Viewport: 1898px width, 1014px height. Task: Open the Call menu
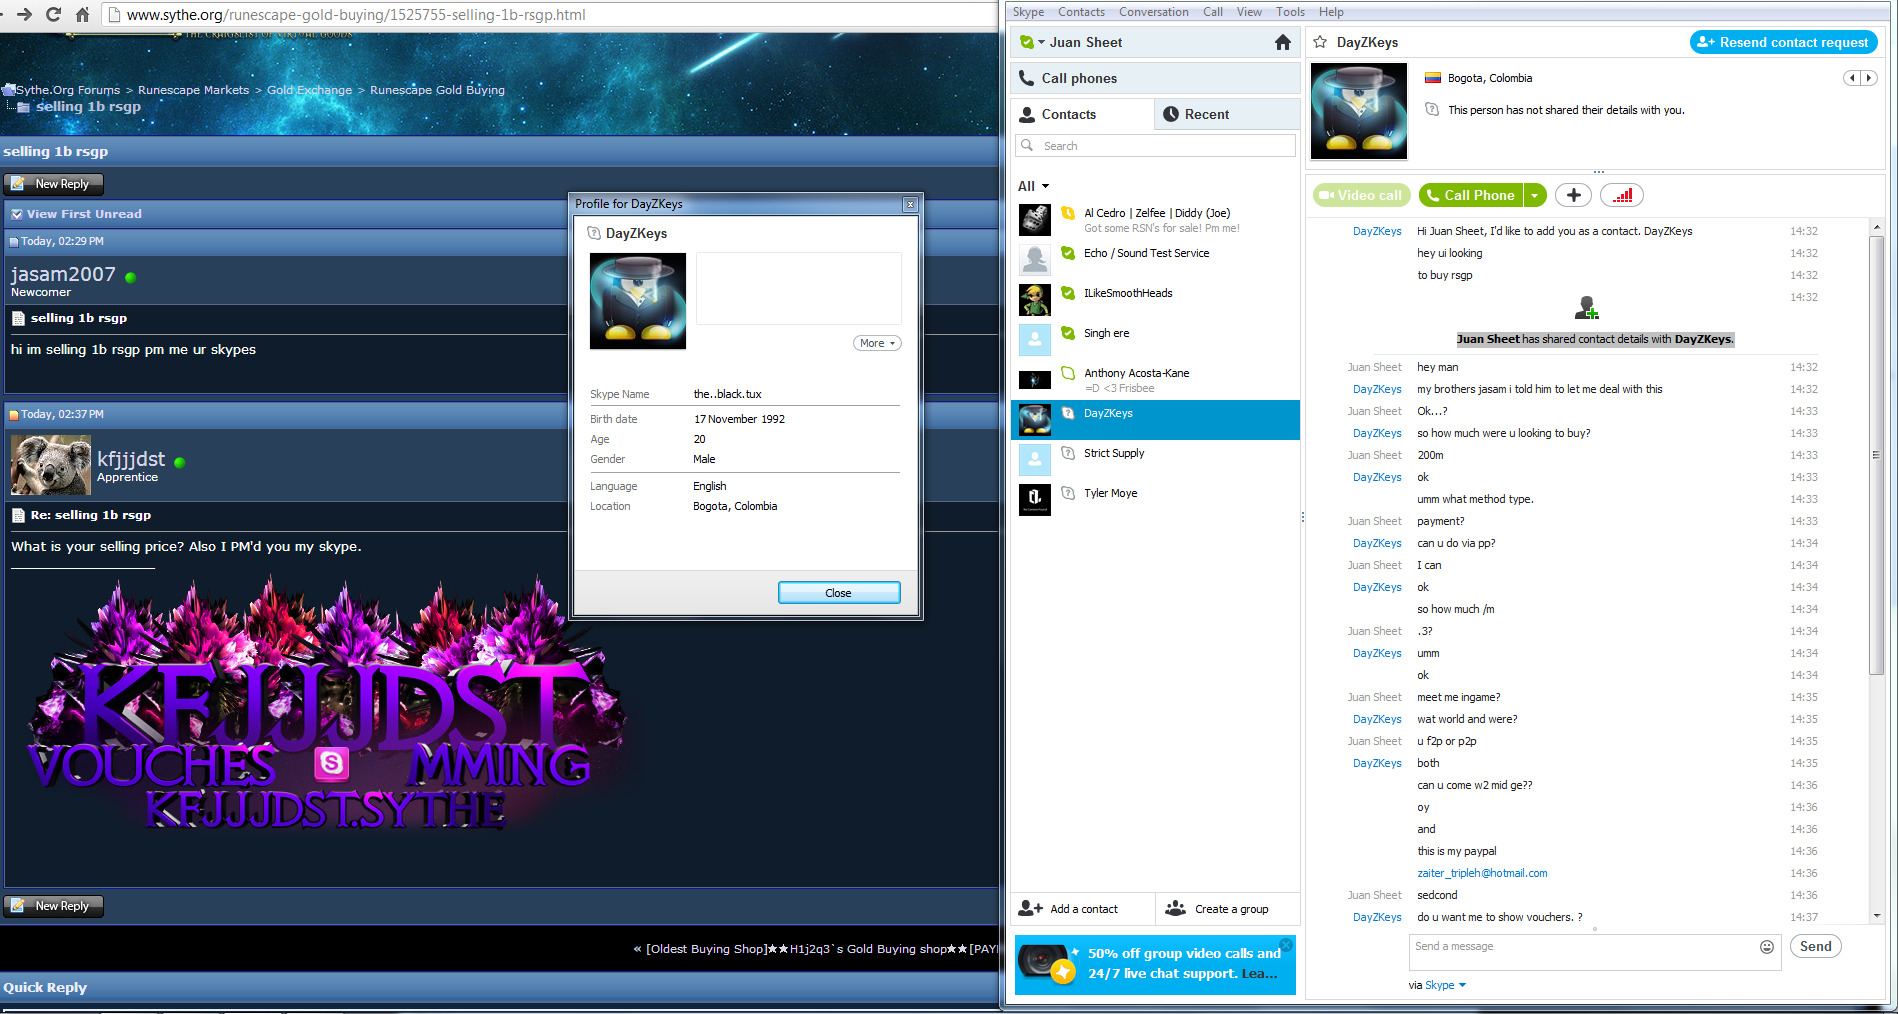pyautogui.click(x=1213, y=12)
